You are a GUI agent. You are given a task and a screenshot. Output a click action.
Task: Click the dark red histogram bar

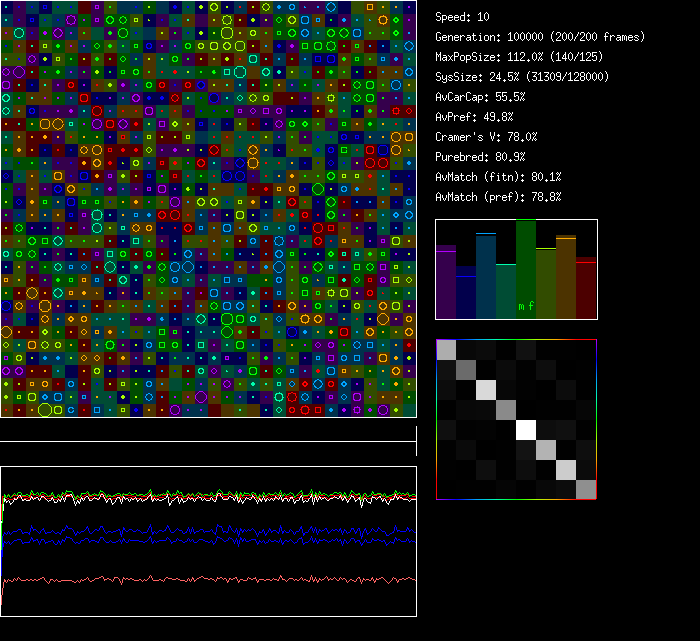pos(586,290)
